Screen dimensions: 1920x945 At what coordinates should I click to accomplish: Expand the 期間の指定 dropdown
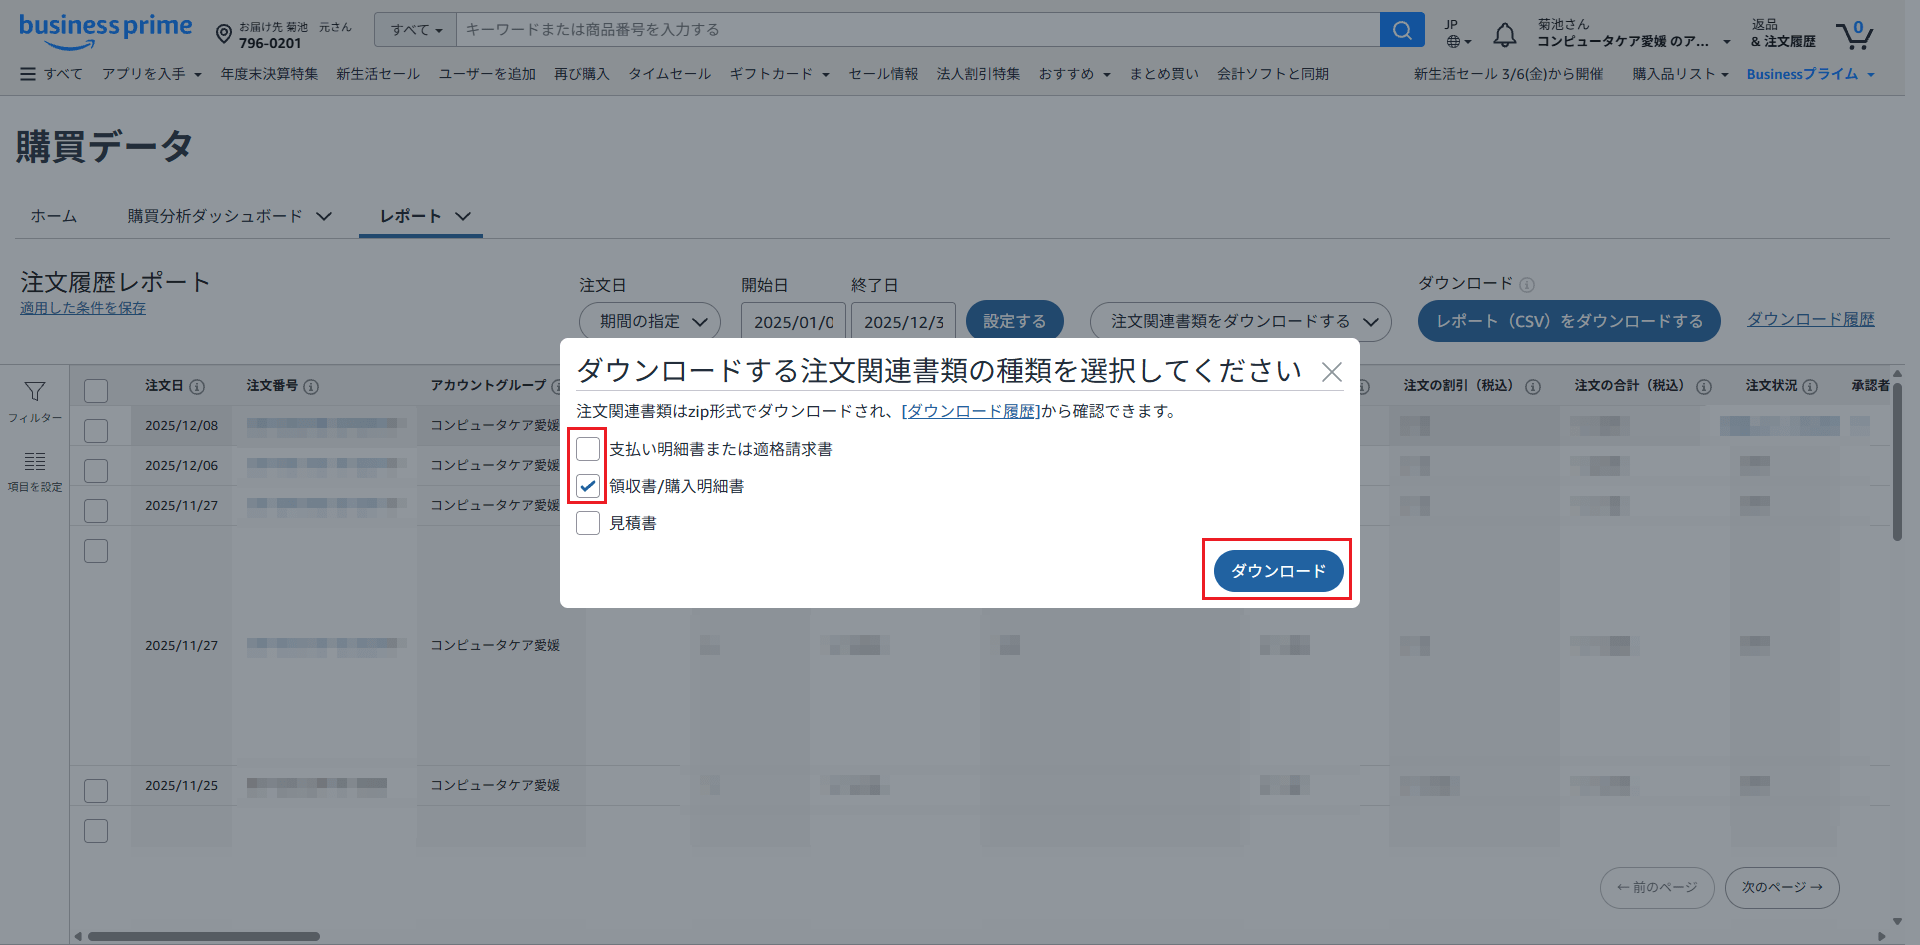click(650, 321)
